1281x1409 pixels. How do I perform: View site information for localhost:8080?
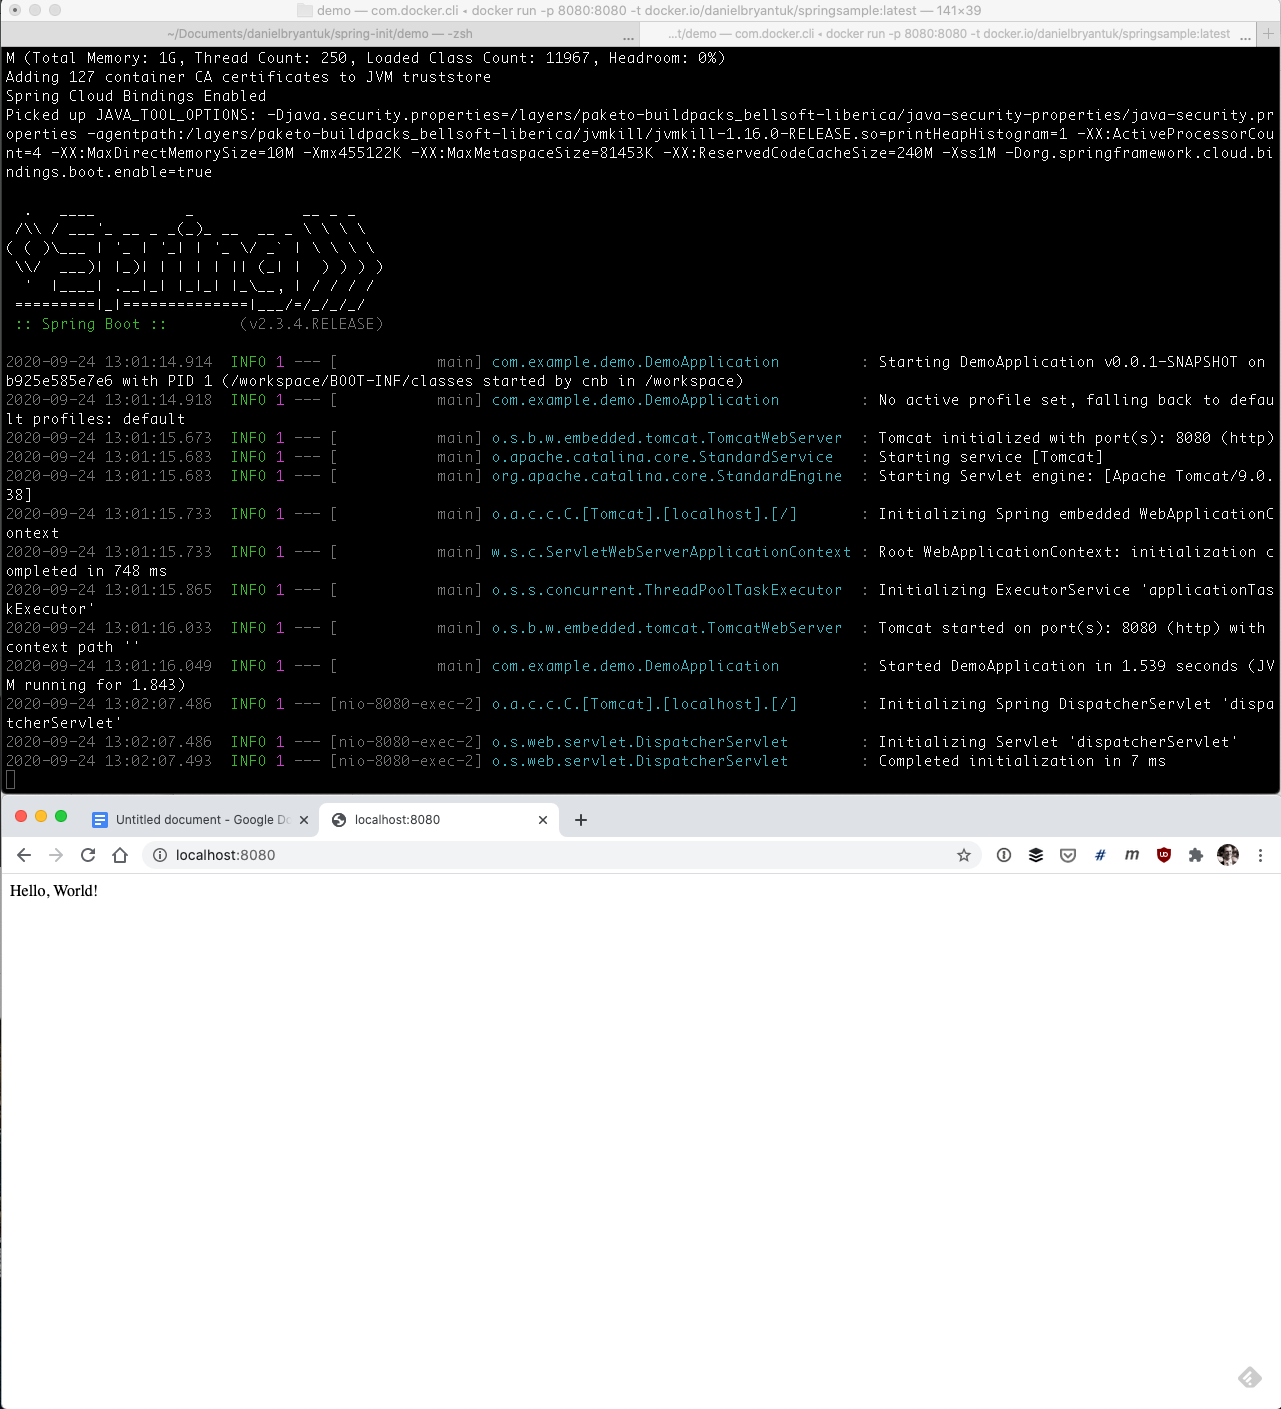pyautogui.click(x=159, y=855)
